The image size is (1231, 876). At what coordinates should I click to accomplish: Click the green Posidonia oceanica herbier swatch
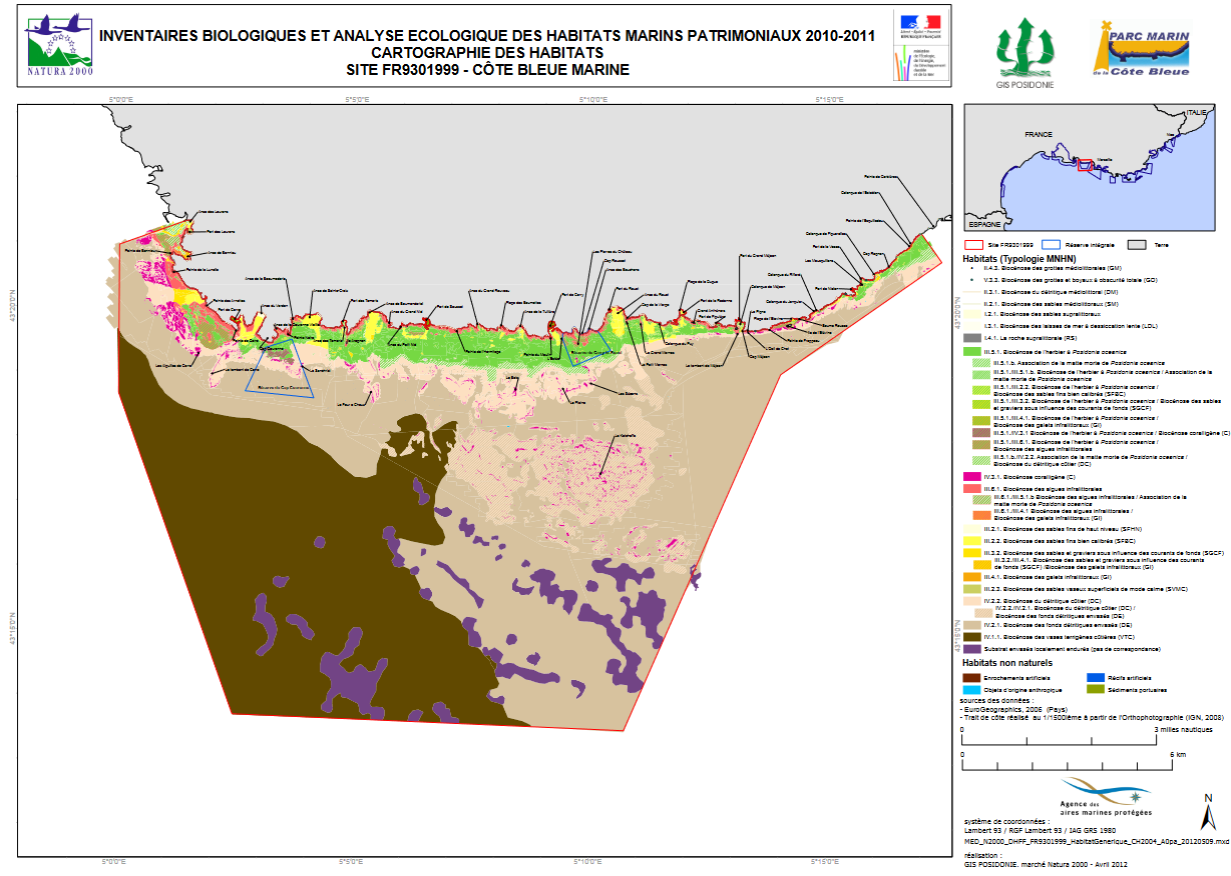[969, 352]
